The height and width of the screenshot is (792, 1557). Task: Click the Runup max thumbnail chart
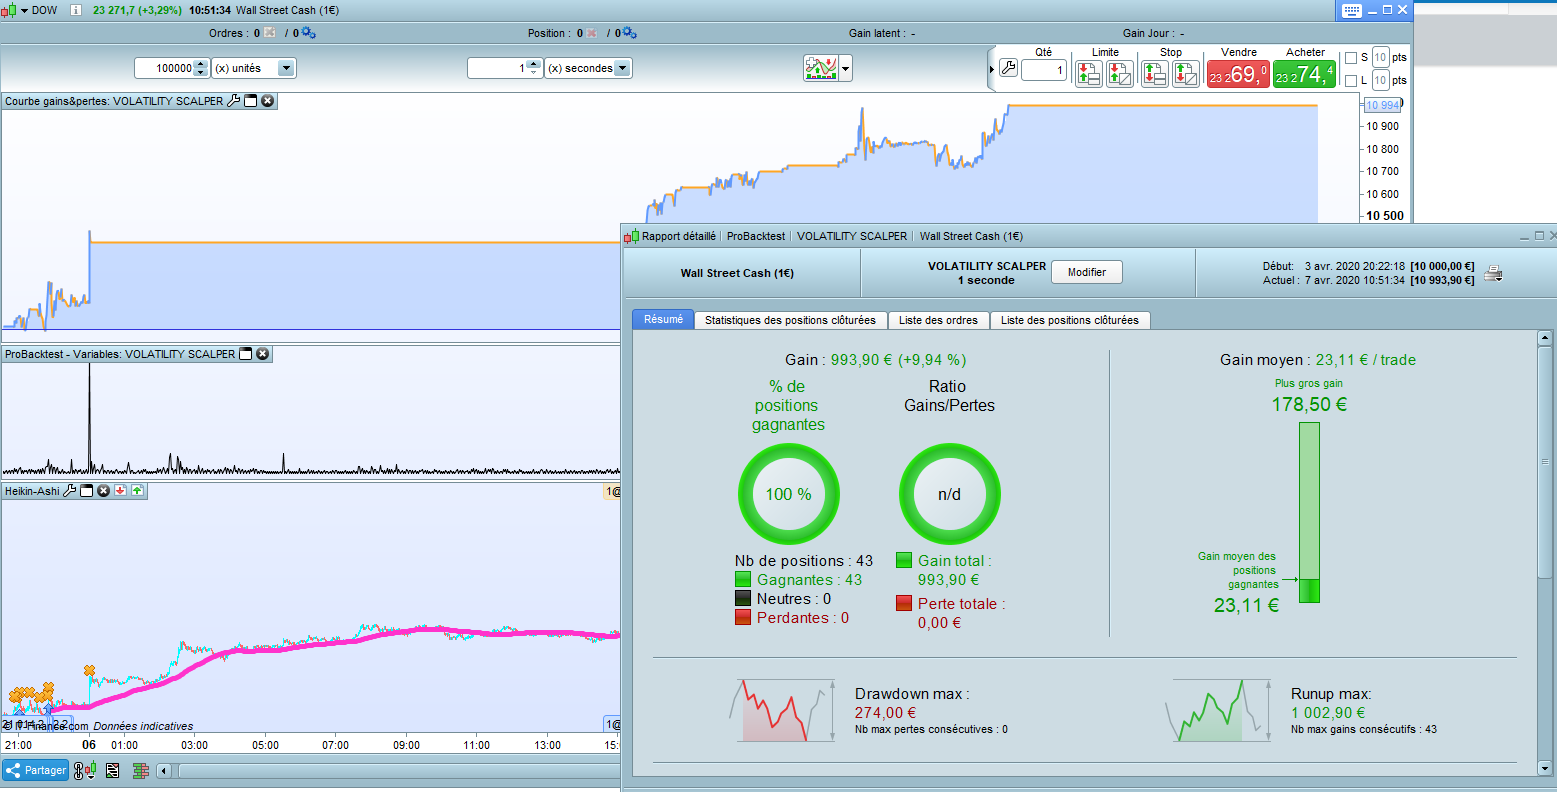(x=1219, y=710)
